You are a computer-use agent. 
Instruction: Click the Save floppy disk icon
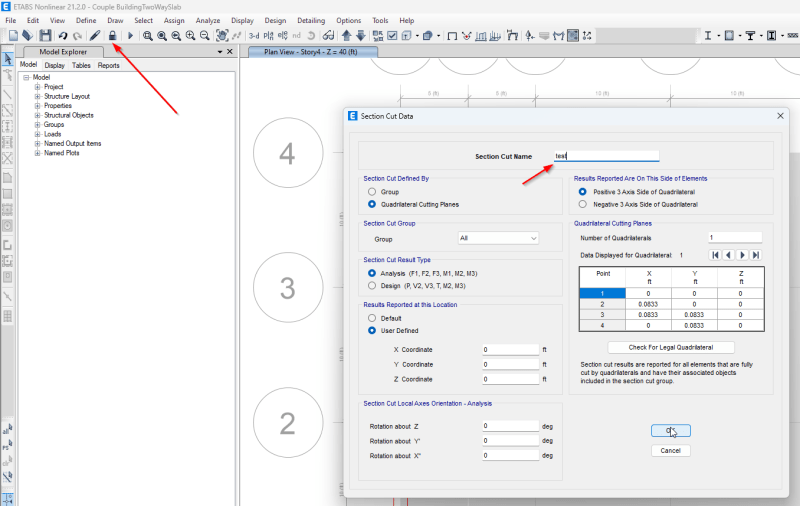click(45, 36)
